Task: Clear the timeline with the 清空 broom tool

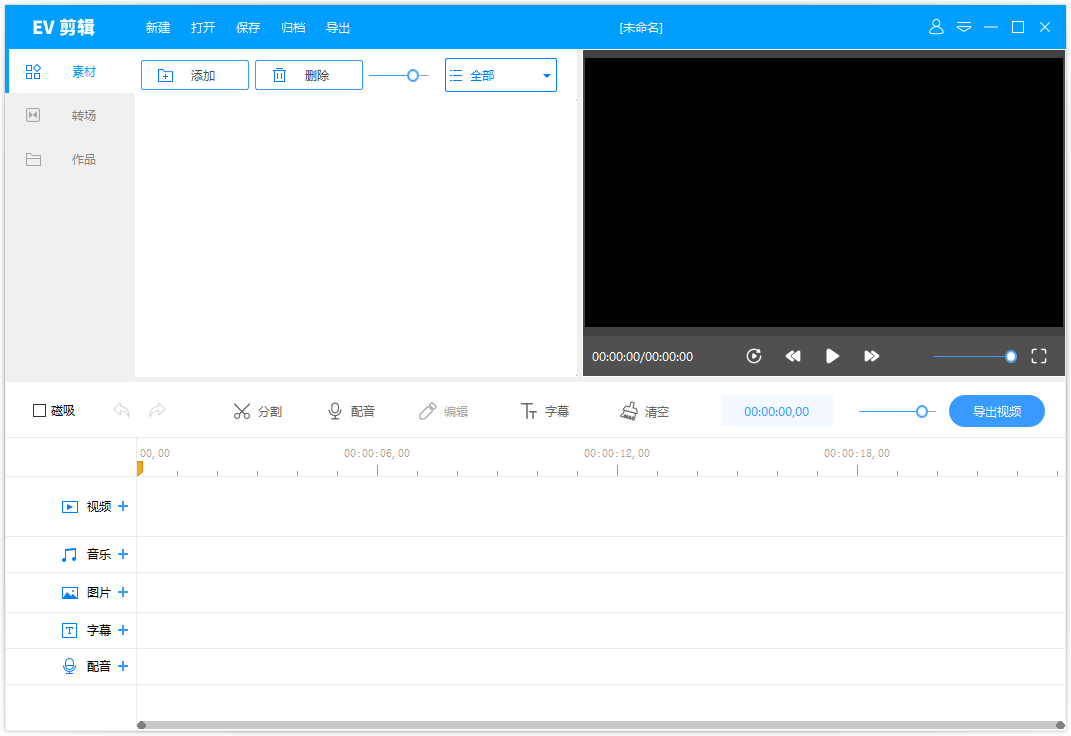Action: 644,411
